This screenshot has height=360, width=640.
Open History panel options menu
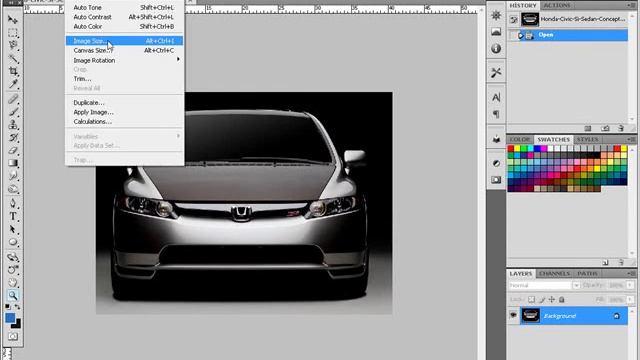click(x=631, y=5)
